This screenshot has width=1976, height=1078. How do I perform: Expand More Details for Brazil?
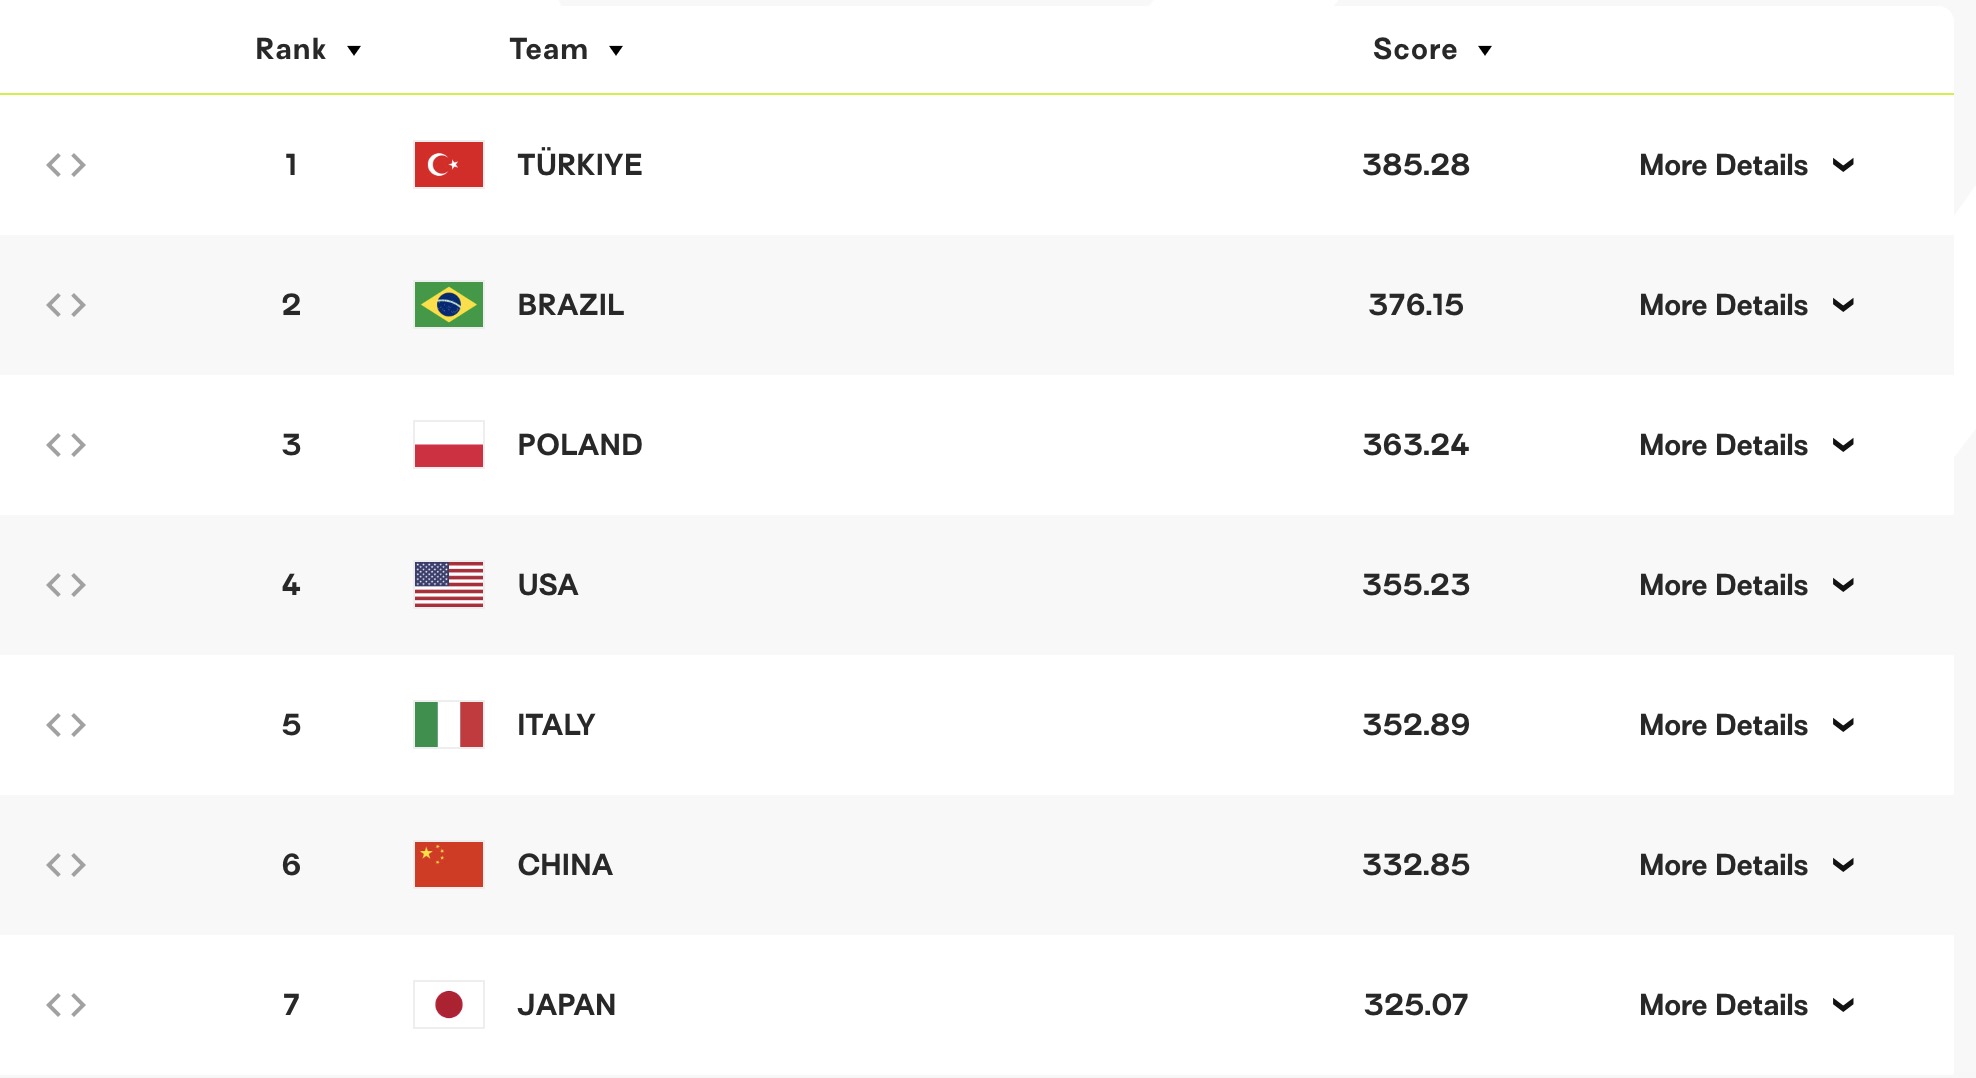click(x=1746, y=305)
